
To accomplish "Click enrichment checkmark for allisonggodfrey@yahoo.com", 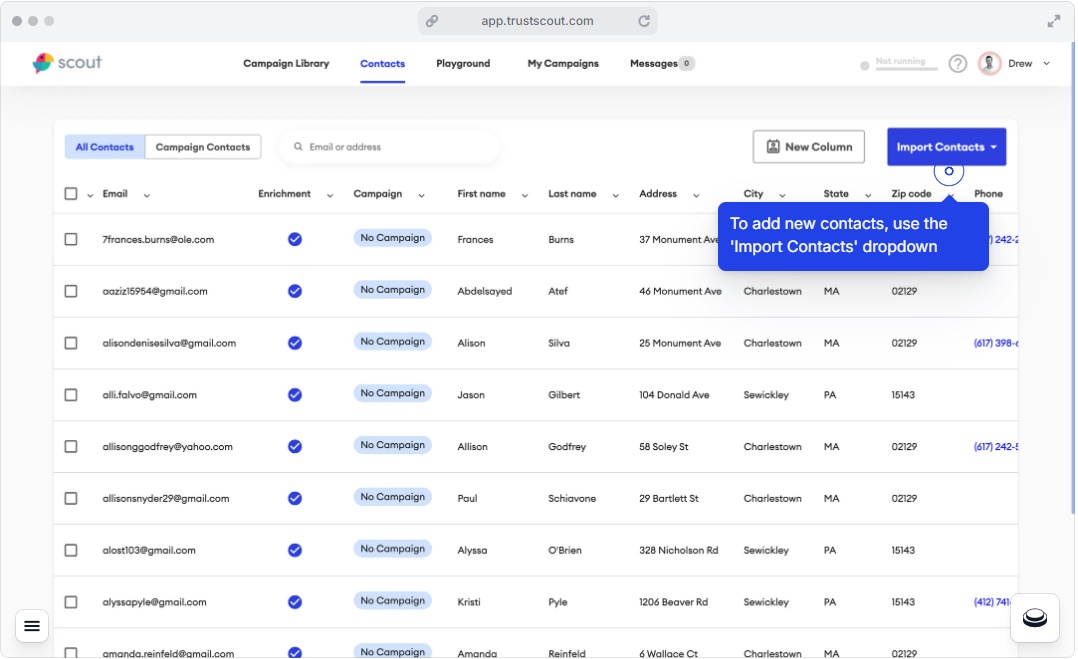I will [295, 447].
